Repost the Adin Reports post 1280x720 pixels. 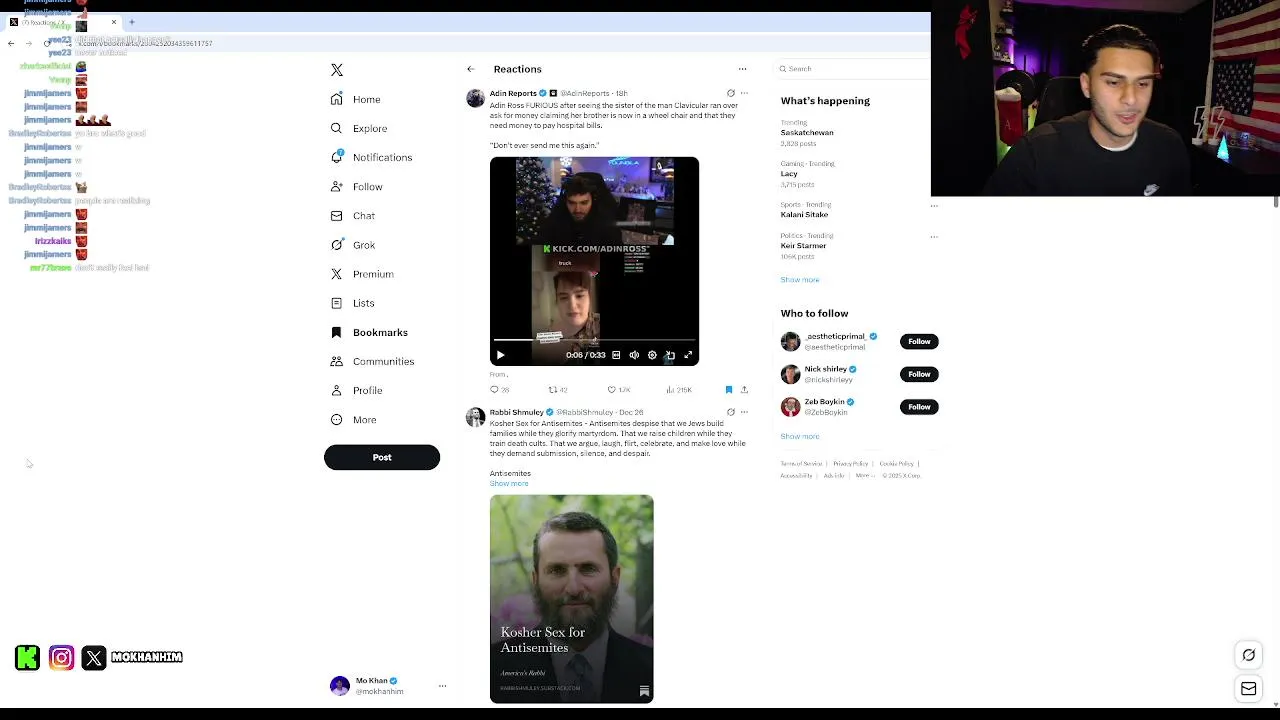click(x=558, y=390)
